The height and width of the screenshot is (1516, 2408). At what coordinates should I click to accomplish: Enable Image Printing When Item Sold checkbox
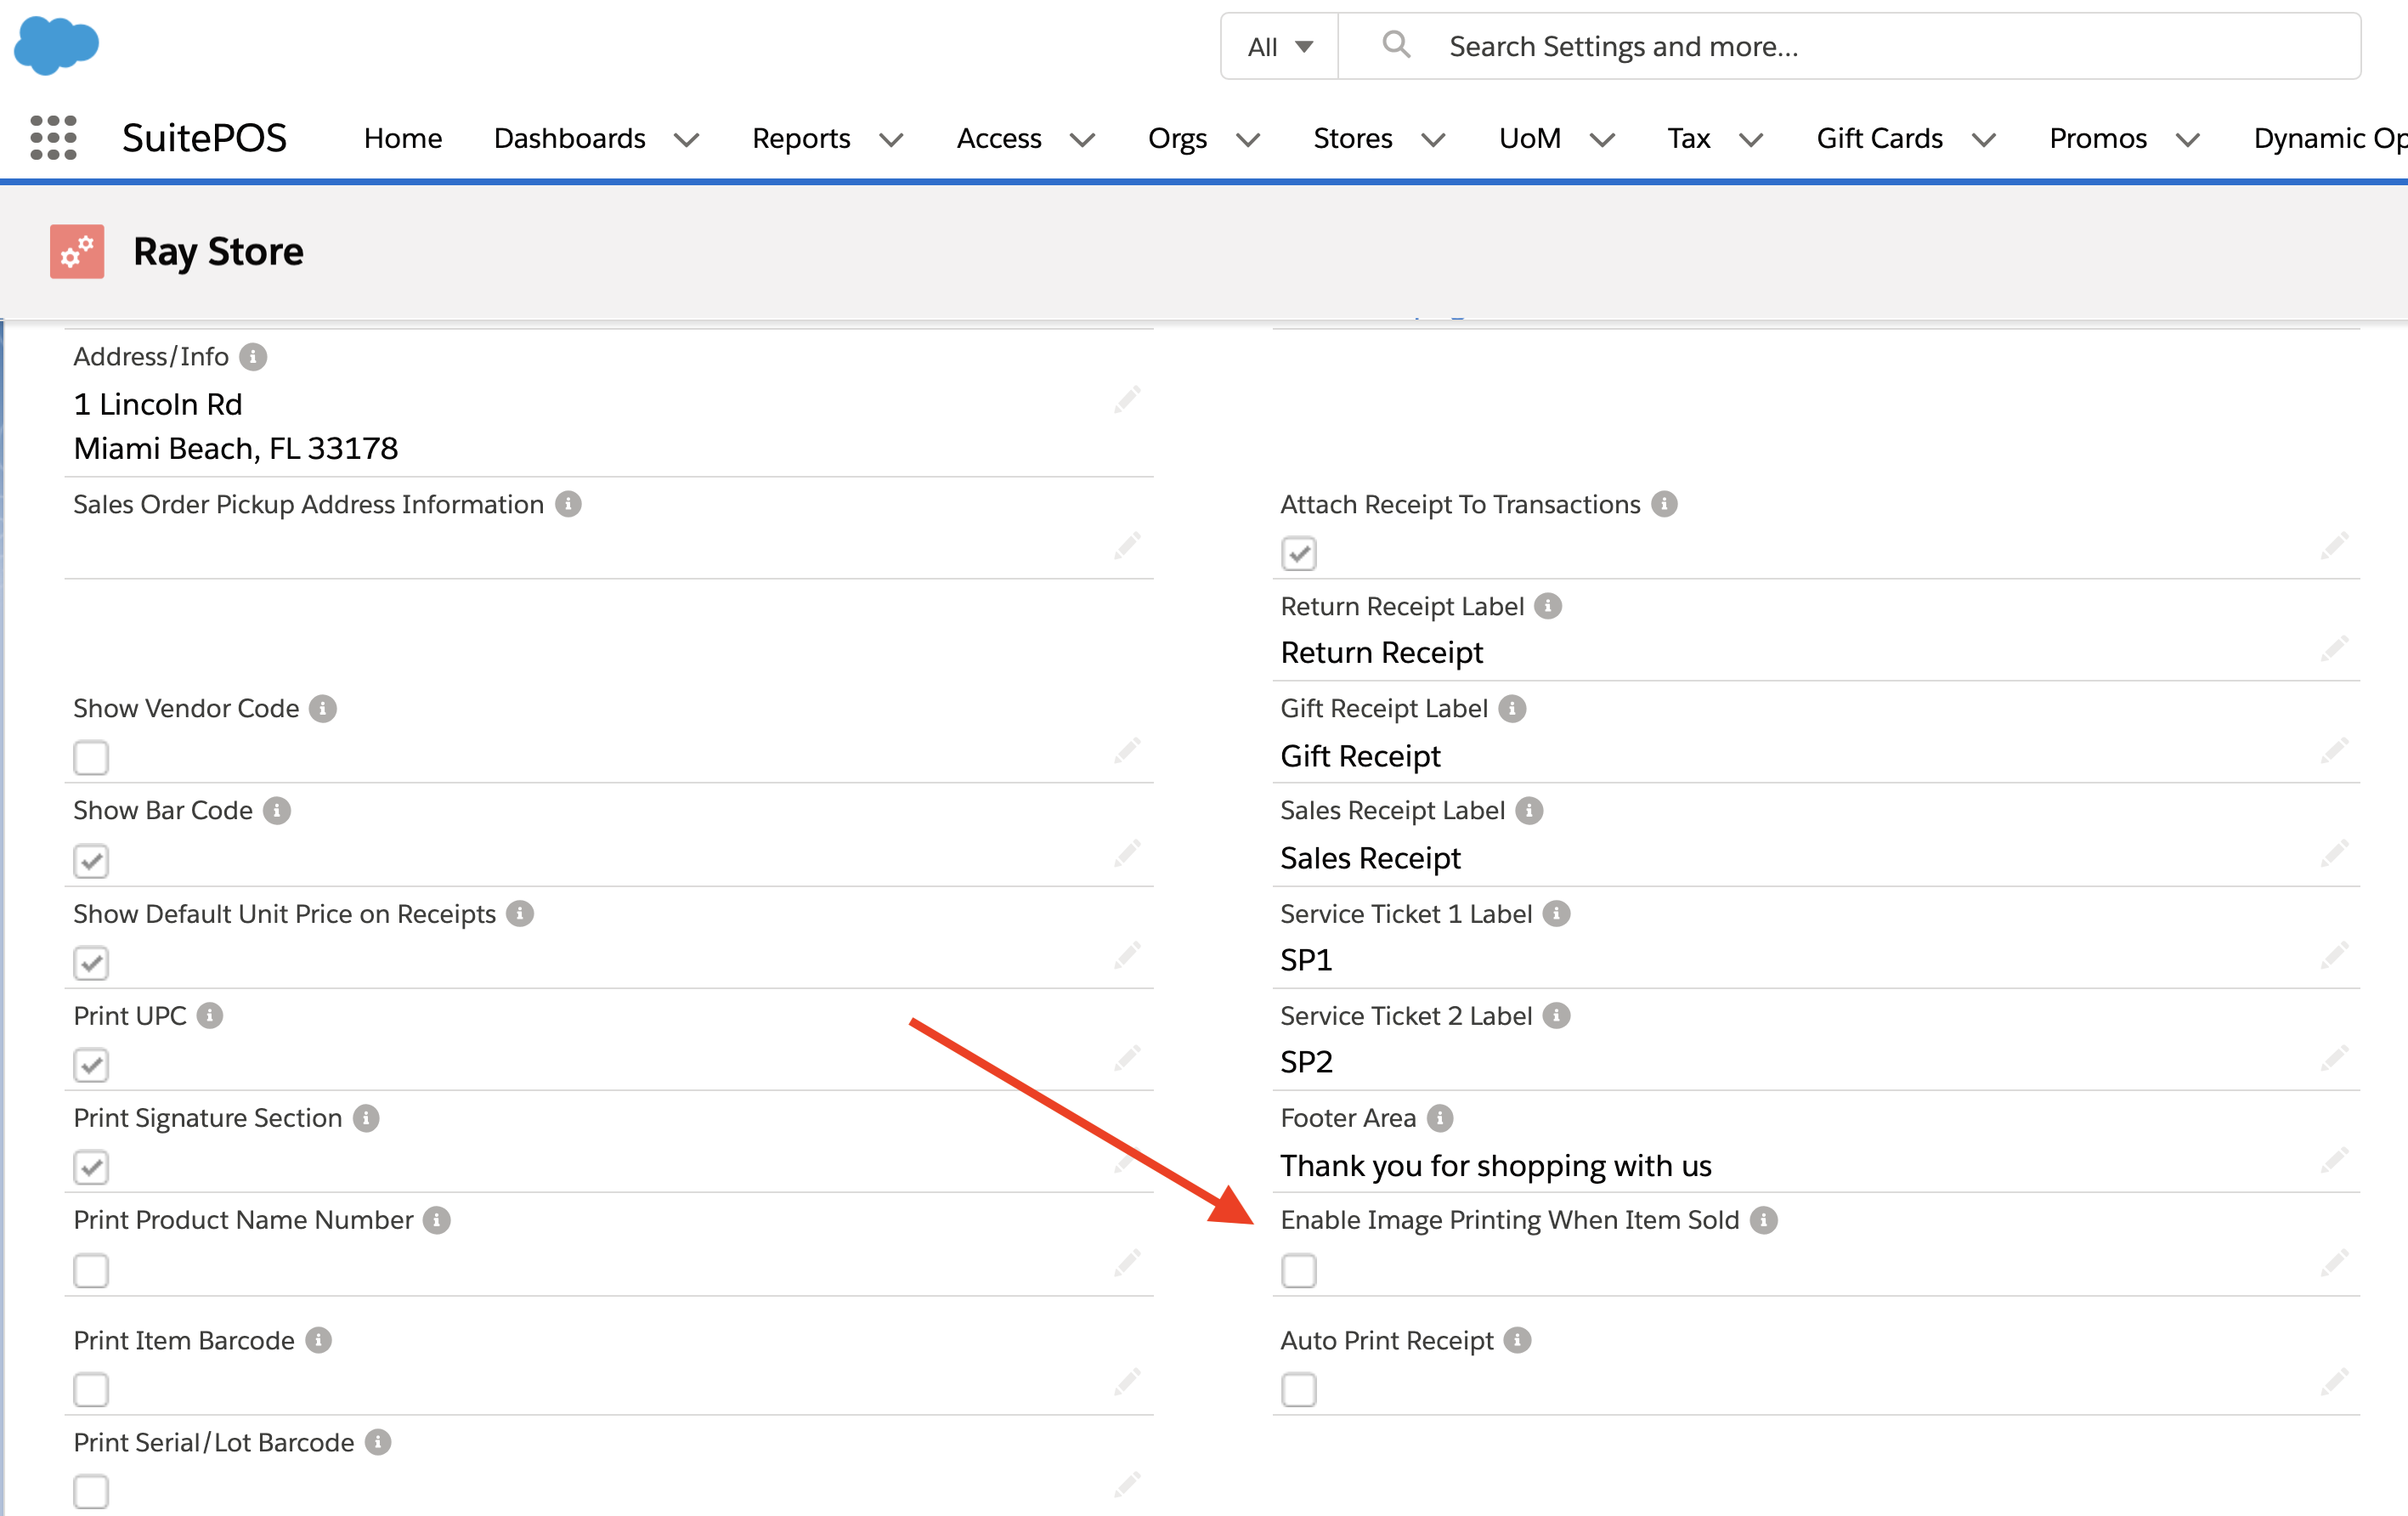1298,1271
